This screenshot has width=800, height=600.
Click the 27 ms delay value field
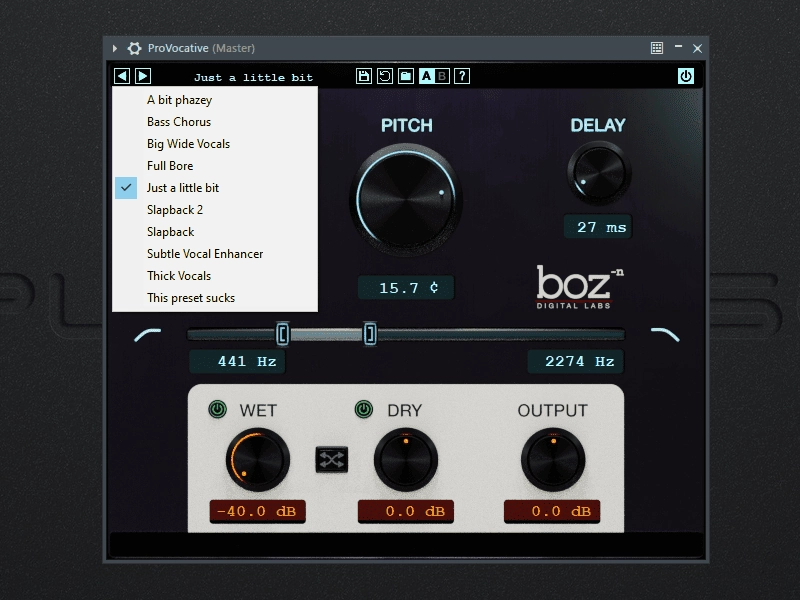tap(598, 227)
